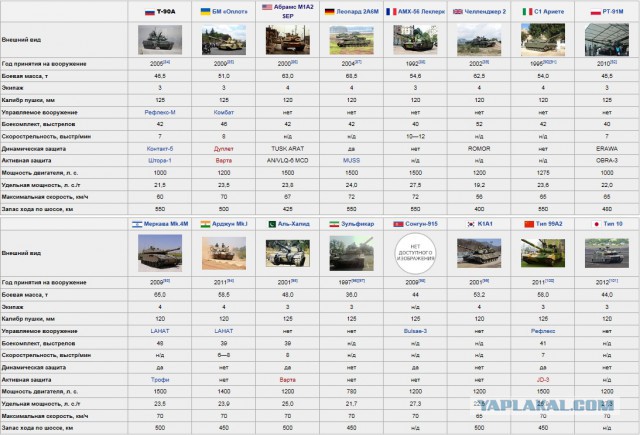Screen dimensions: 640x435
Task: Enlarge the Арджун Mk.I tank photo
Action: [x=224, y=253]
